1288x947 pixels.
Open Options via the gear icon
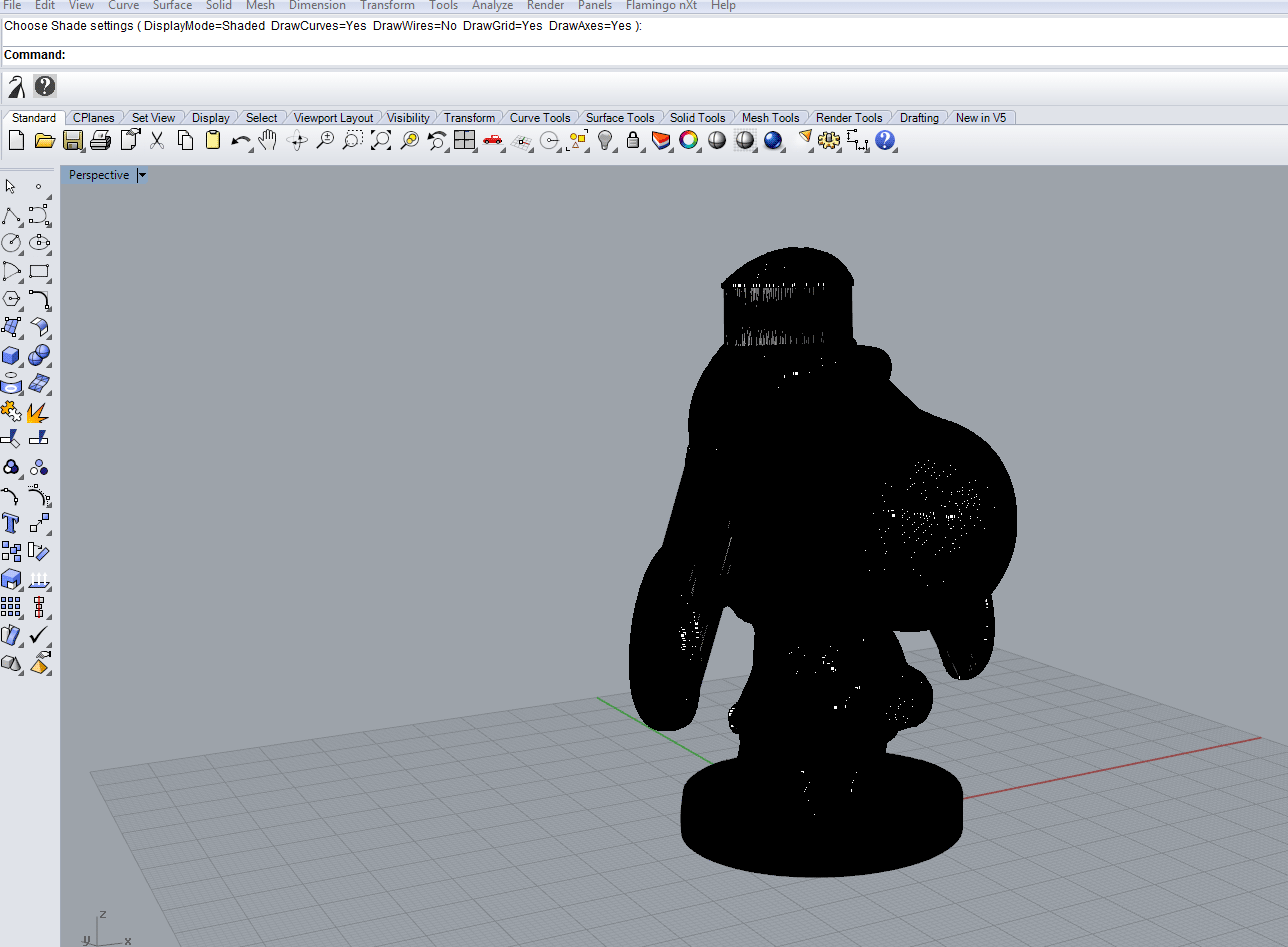pos(828,141)
